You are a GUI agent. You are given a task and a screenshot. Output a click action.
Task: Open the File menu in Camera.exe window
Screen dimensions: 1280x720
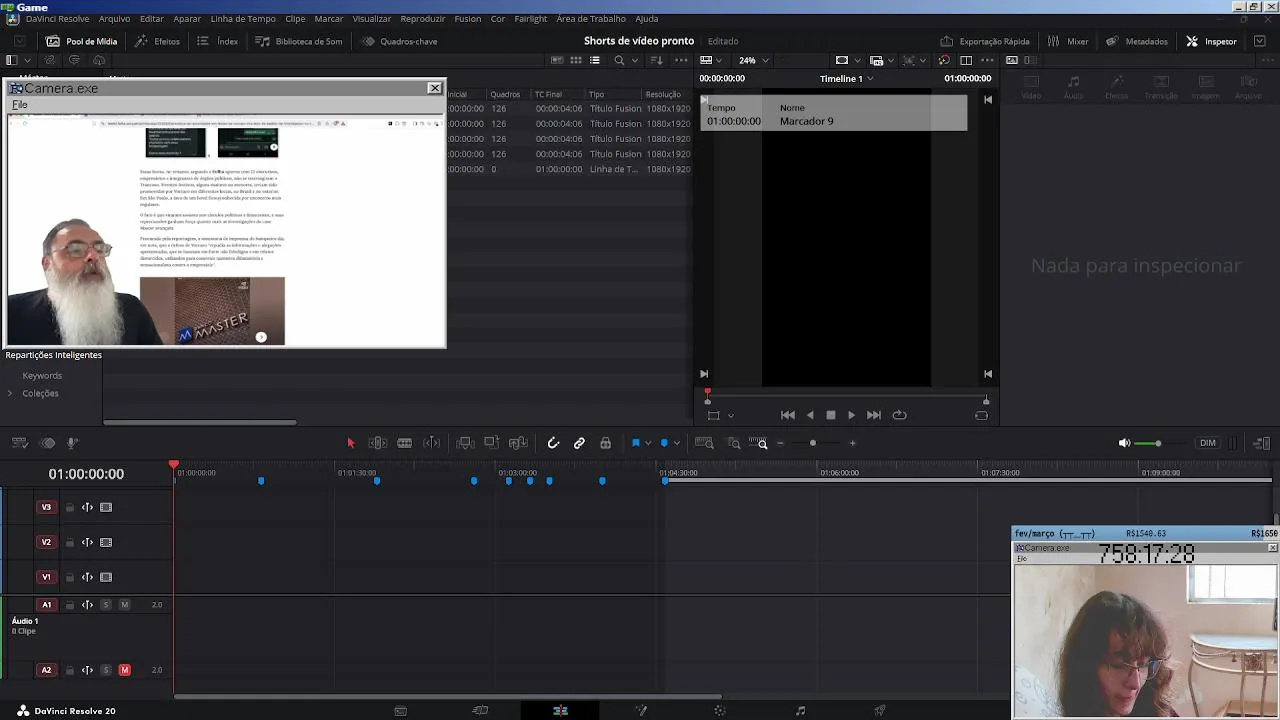point(20,105)
